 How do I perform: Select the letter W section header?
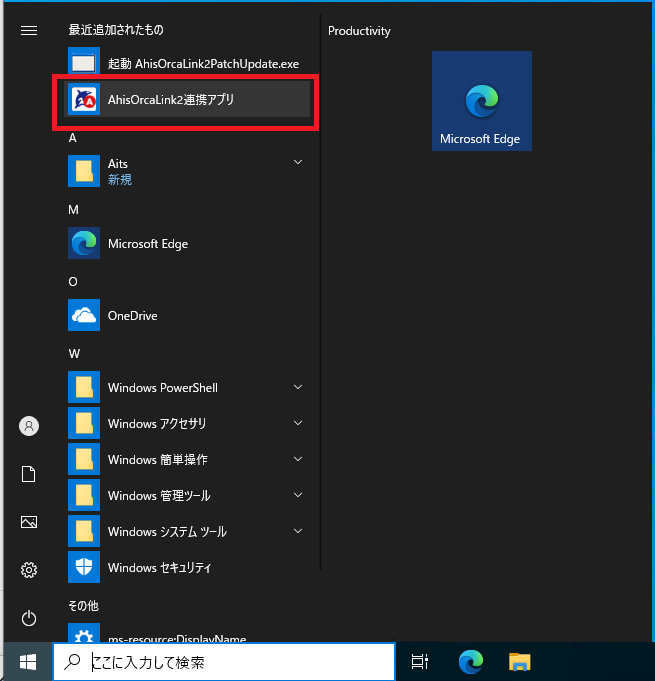74,354
